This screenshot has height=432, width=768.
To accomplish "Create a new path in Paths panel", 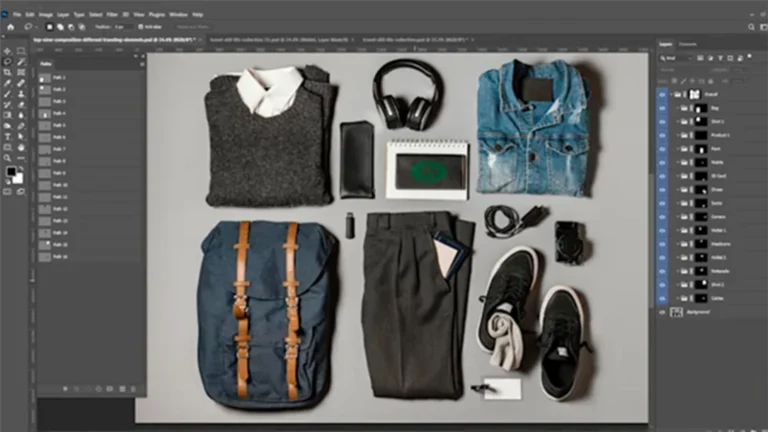I will (122, 389).
